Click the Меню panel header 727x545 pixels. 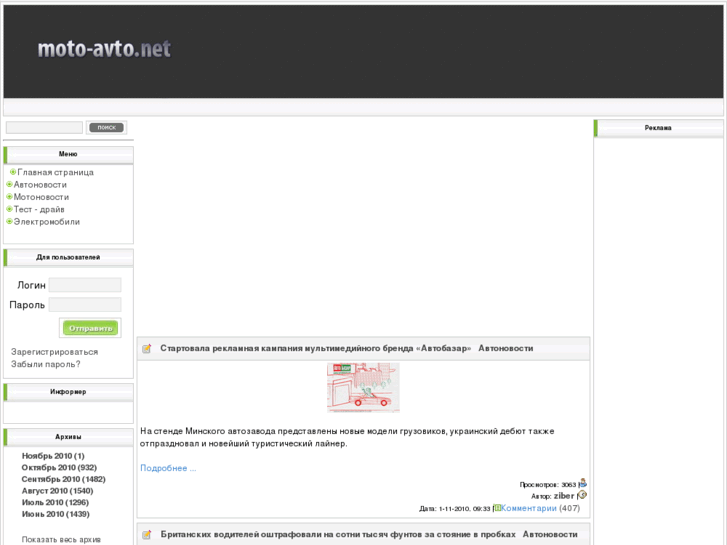(x=68, y=154)
